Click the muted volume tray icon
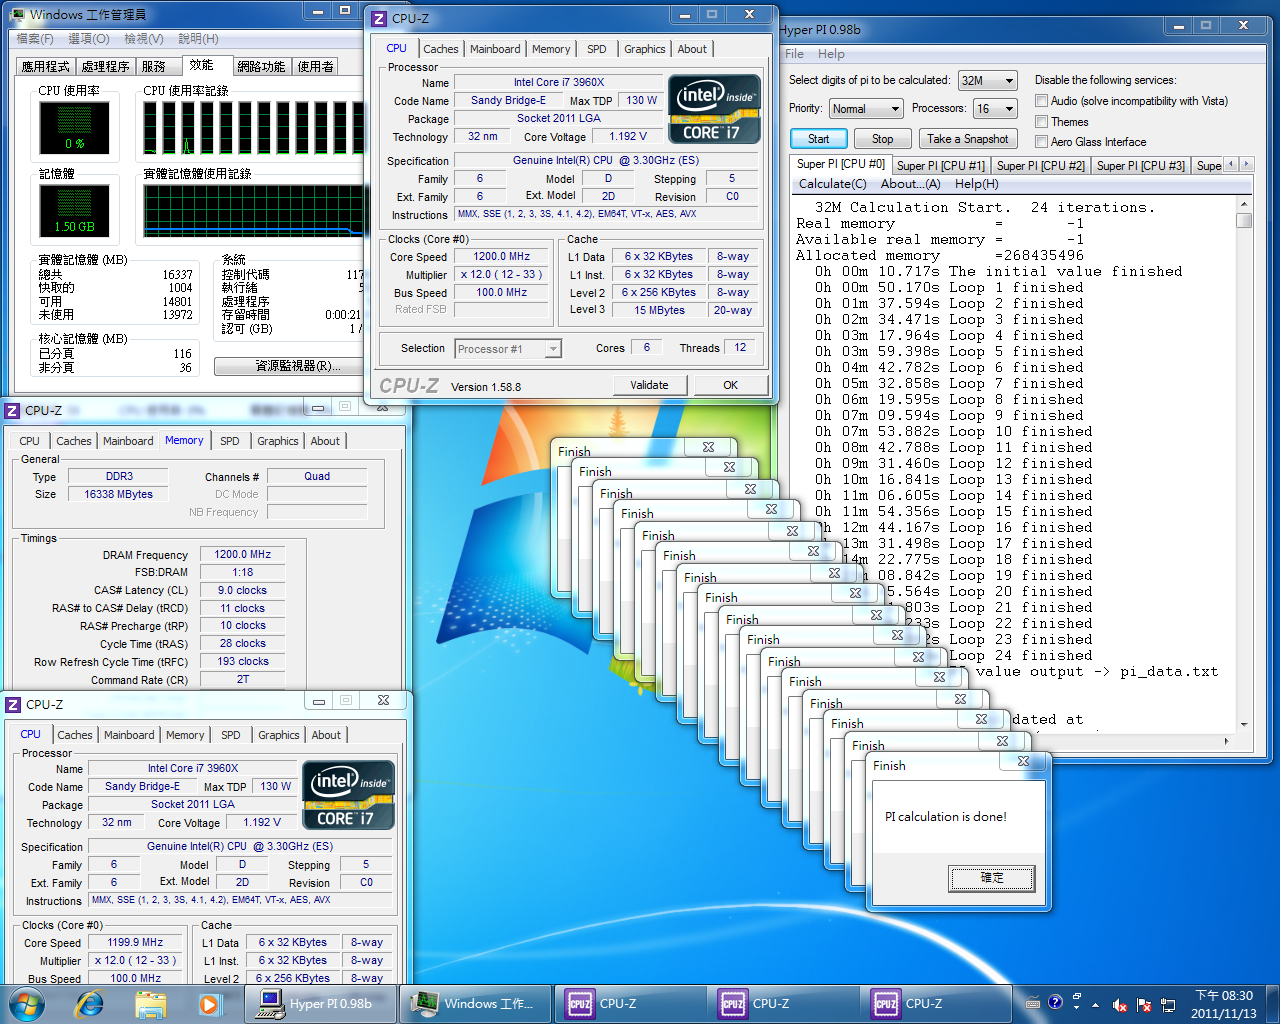This screenshot has height=1024, width=1280. coord(1120,1005)
